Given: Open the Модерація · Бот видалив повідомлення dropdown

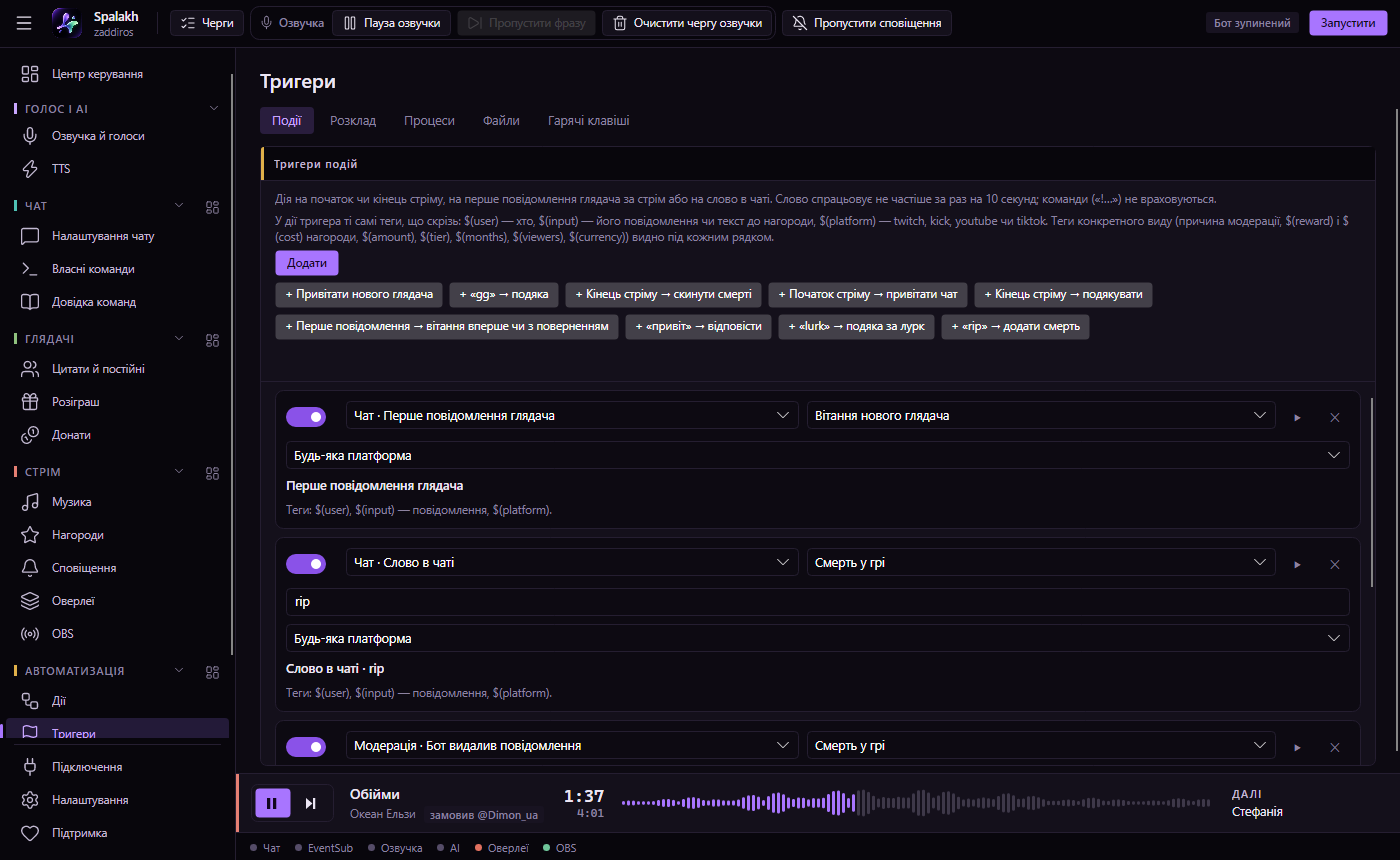Looking at the screenshot, I should pos(572,745).
